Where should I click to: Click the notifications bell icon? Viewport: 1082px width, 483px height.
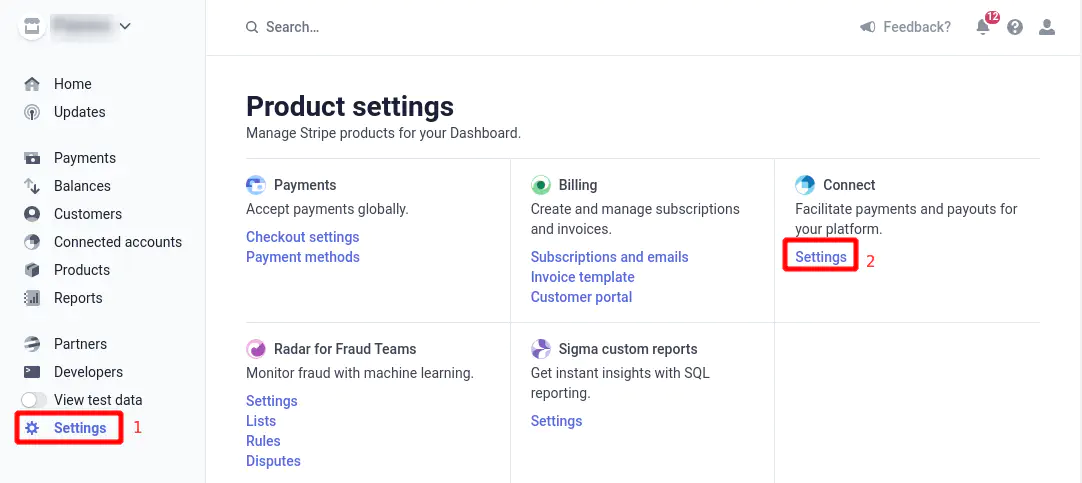[983, 28]
